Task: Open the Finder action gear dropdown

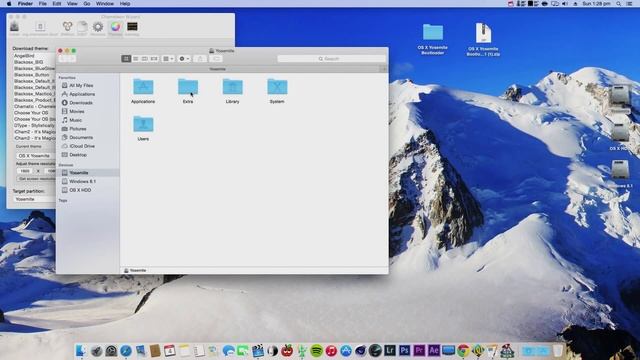Action: (x=184, y=59)
